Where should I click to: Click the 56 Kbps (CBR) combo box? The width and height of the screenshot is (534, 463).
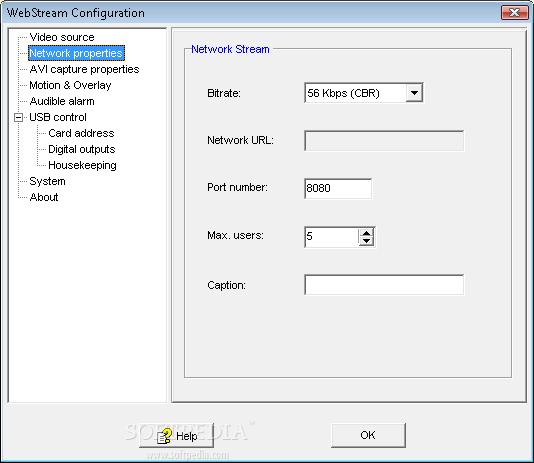364,93
